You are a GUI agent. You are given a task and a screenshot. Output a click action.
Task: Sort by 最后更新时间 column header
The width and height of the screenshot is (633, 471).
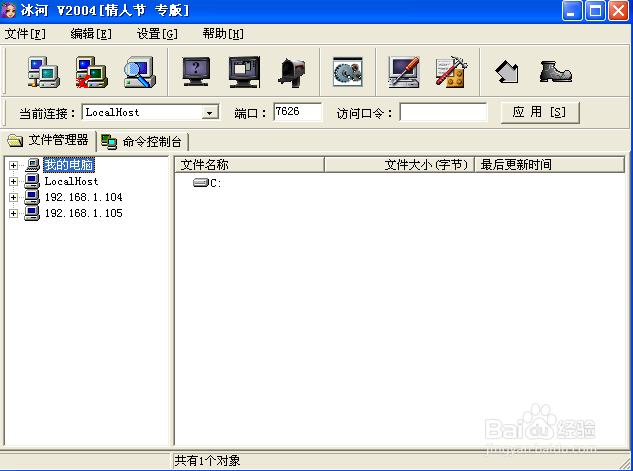coord(549,165)
